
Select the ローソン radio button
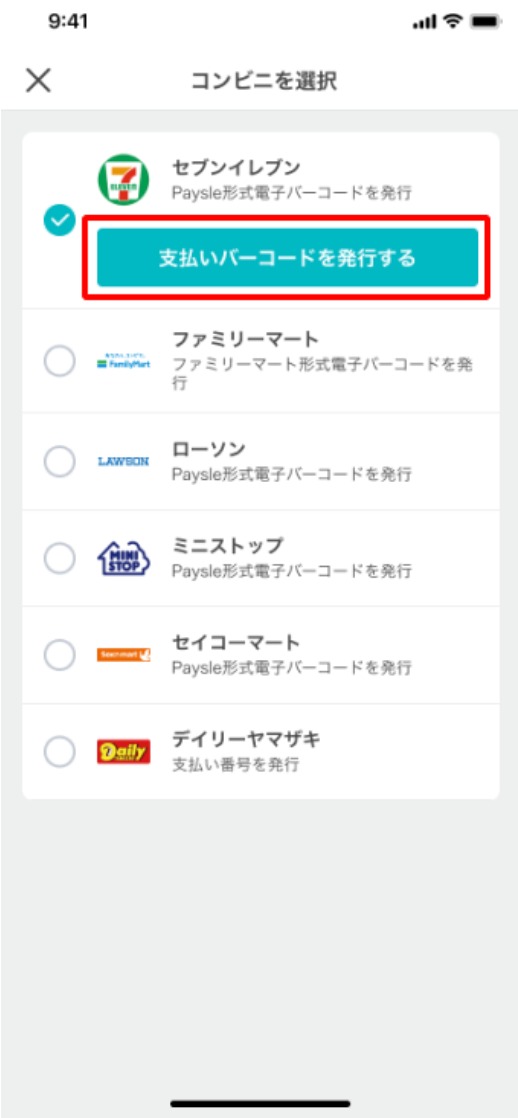coord(59,461)
